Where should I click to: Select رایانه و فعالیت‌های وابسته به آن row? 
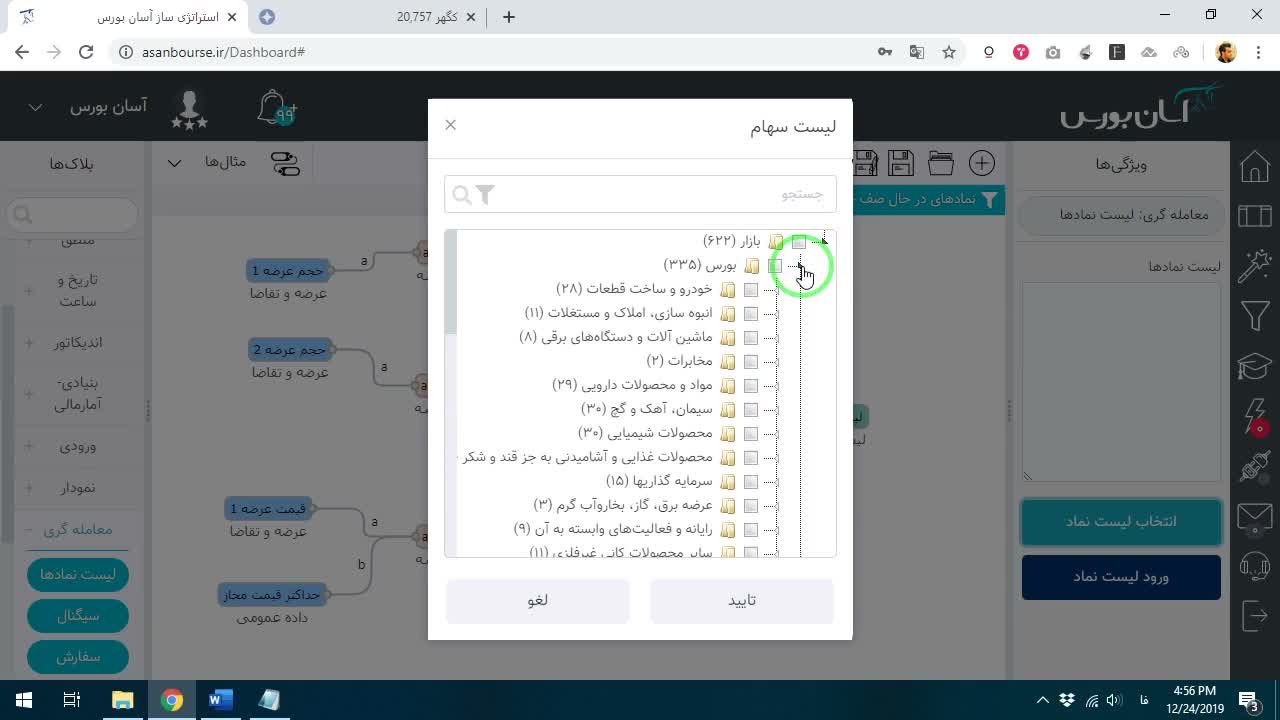613,529
